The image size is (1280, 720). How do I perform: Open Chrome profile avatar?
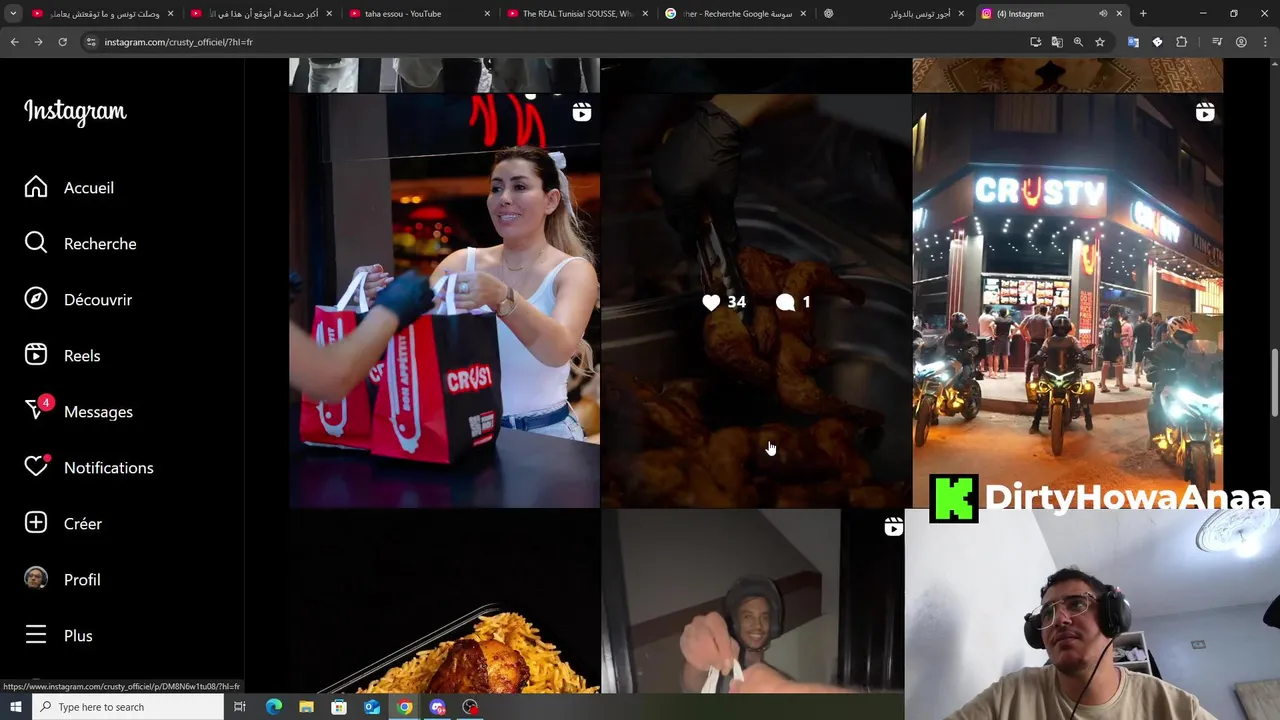(1241, 42)
